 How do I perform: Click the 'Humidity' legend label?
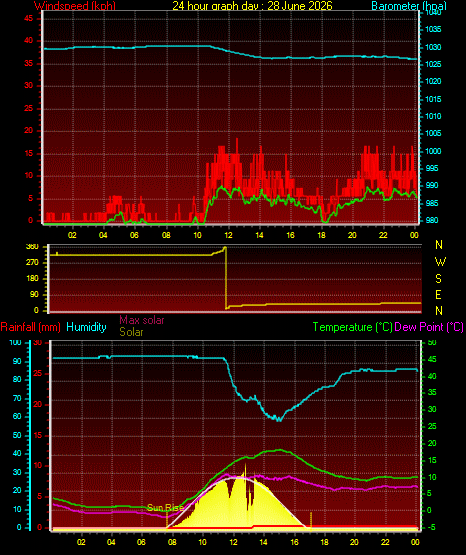(86, 327)
